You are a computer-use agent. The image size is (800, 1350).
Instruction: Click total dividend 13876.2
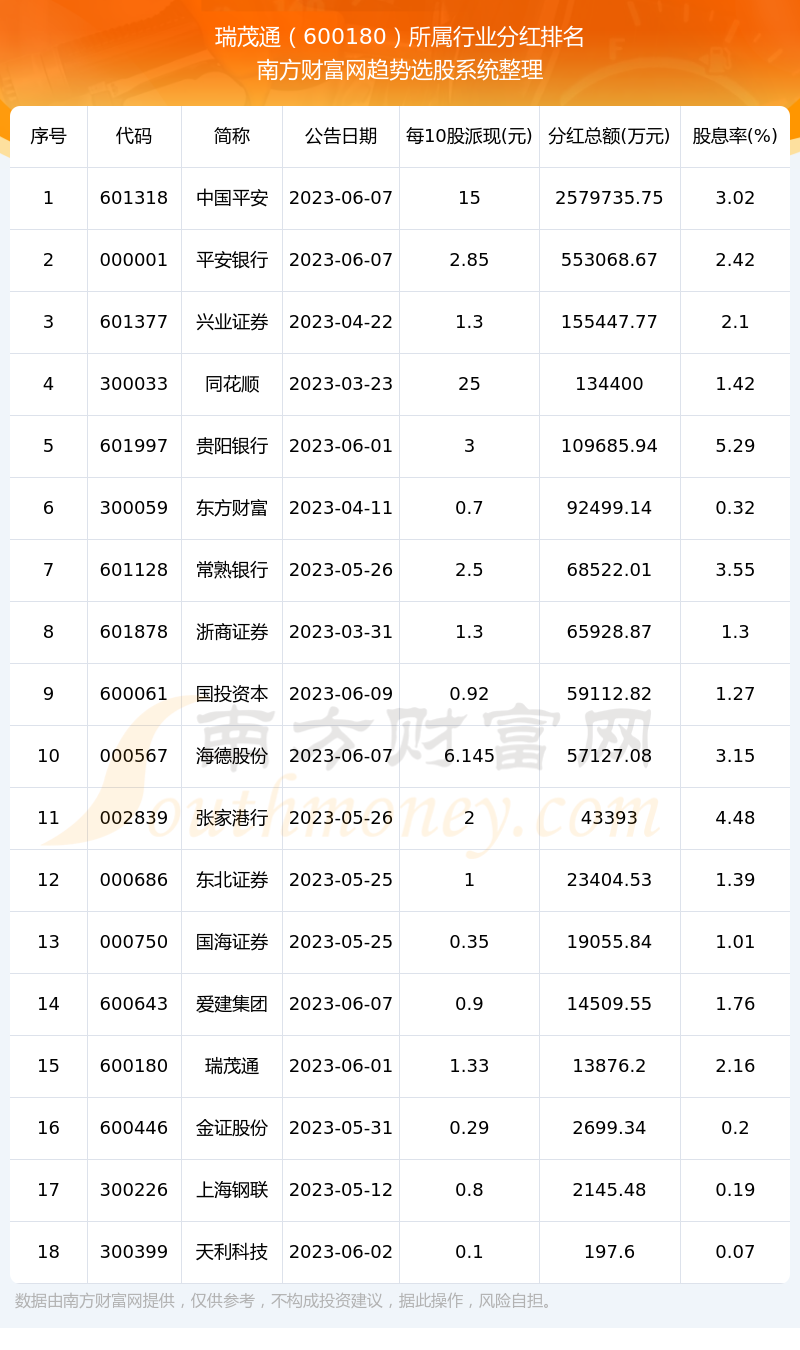tap(609, 1066)
